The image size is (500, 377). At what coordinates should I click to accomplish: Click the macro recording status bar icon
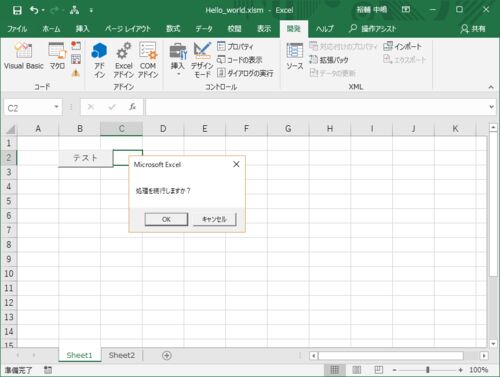point(48,370)
